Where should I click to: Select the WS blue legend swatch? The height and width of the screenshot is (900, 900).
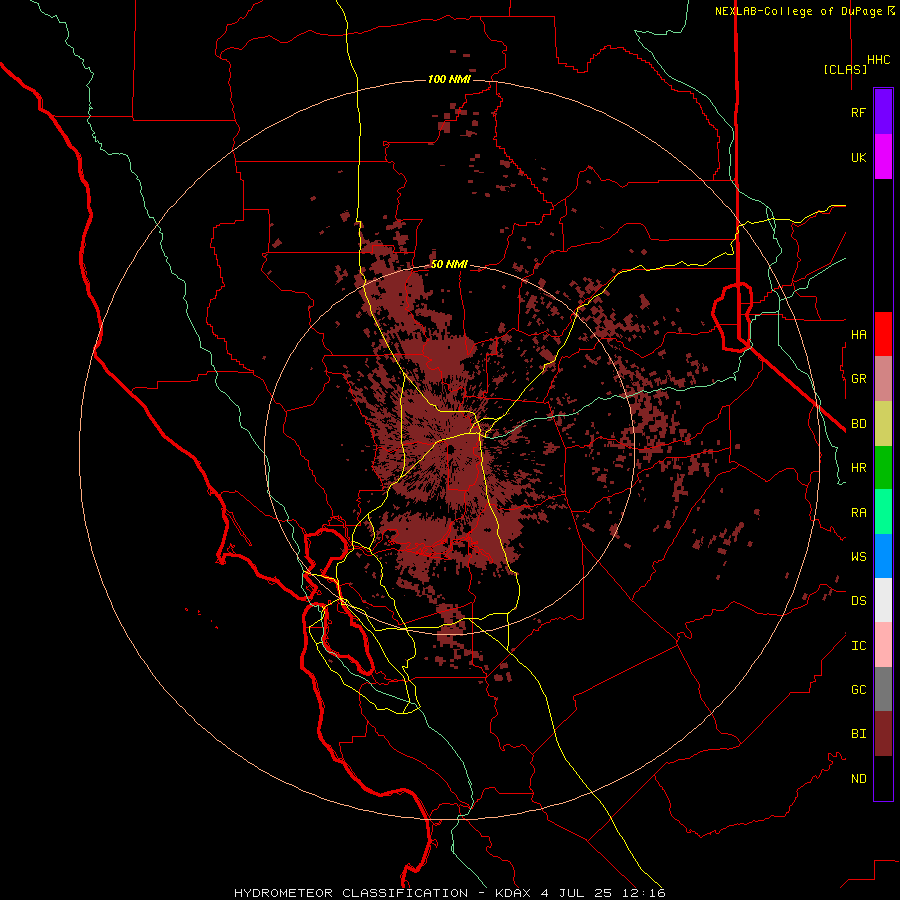click(x=883, y=556)
